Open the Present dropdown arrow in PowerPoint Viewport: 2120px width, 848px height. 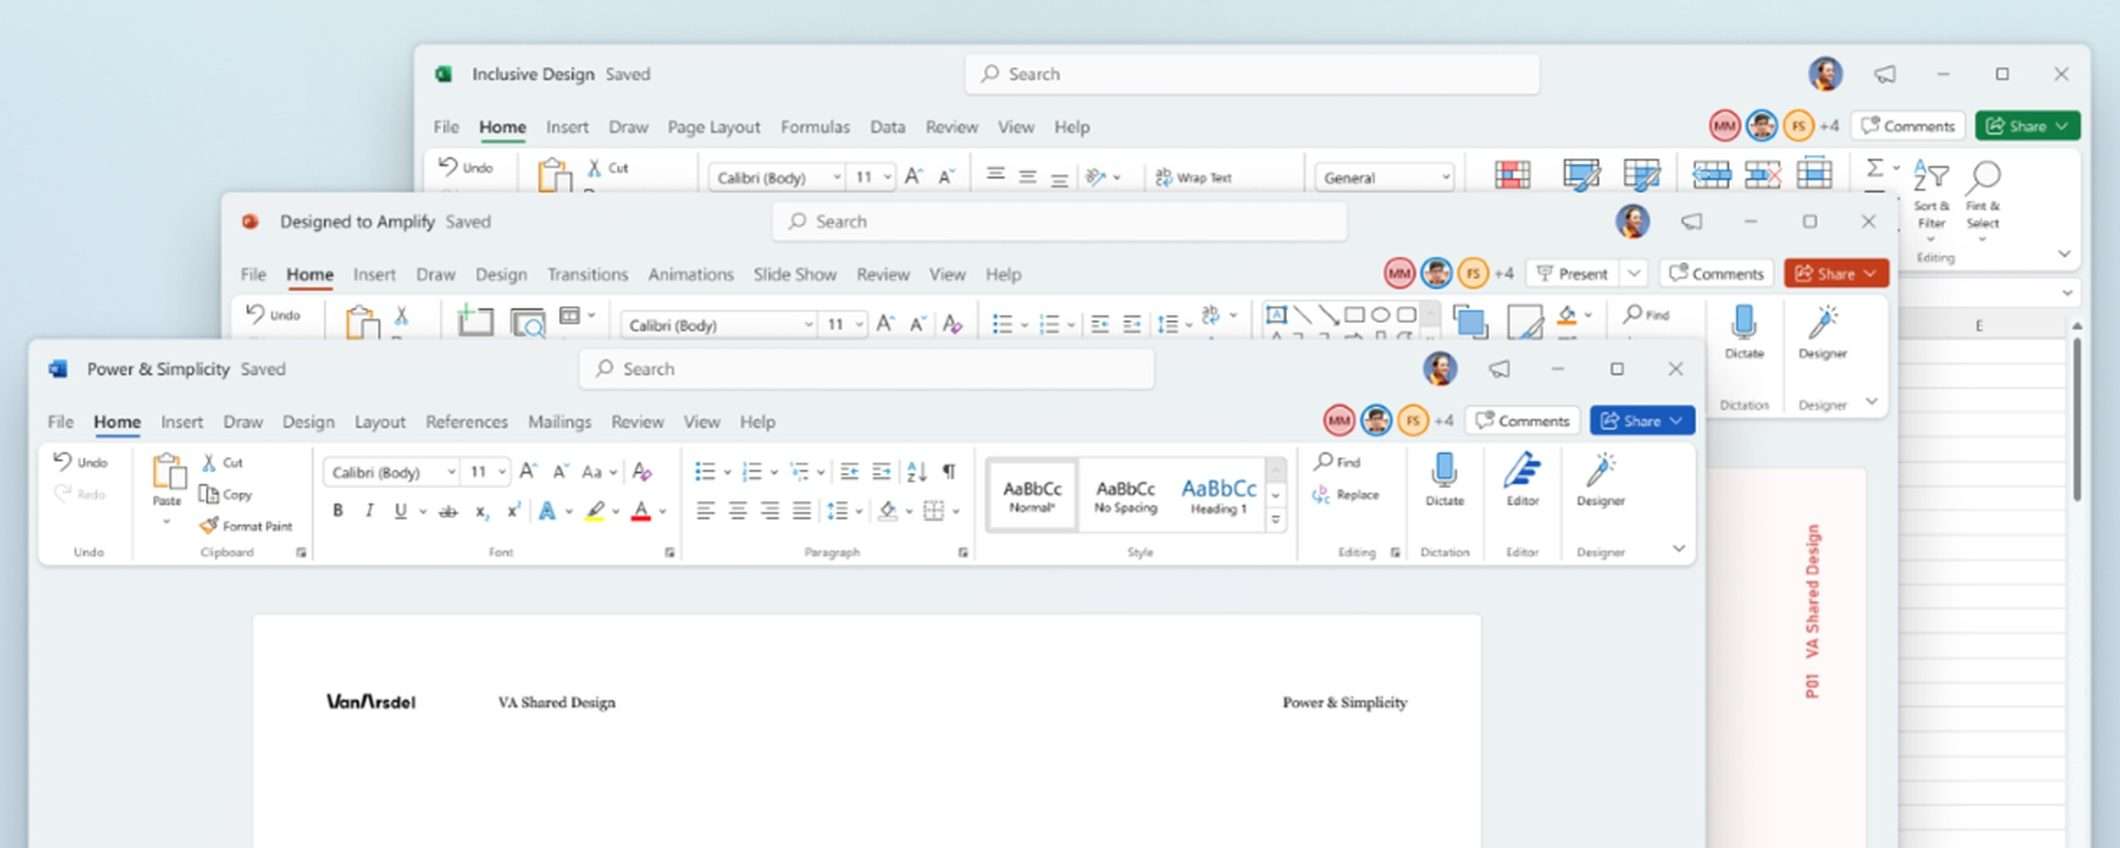point(1634,273)
